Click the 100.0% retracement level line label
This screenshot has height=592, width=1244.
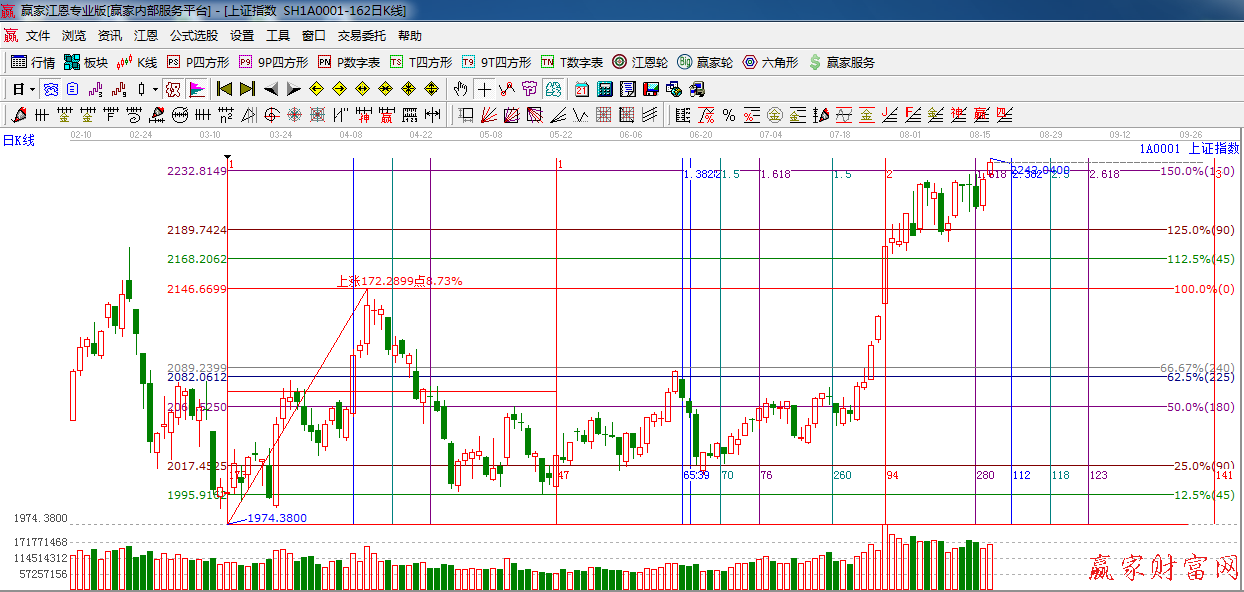coord(1198,289)
